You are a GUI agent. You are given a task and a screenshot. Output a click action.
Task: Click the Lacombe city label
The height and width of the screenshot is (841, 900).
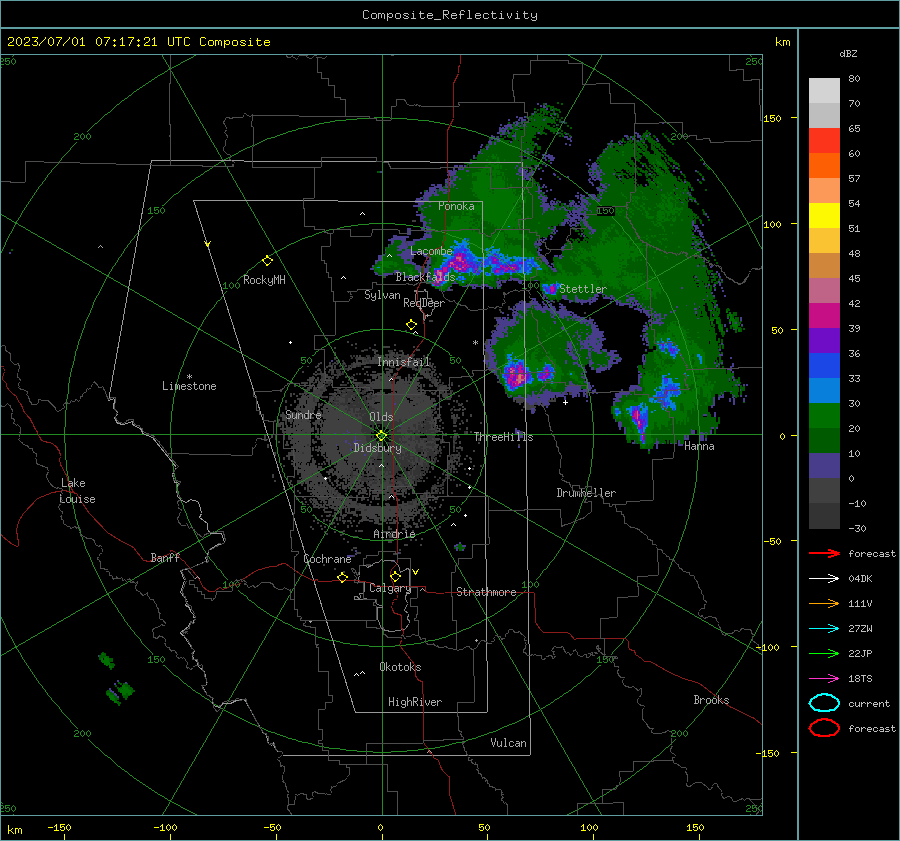pyautogui.click(x=431, y=251)
